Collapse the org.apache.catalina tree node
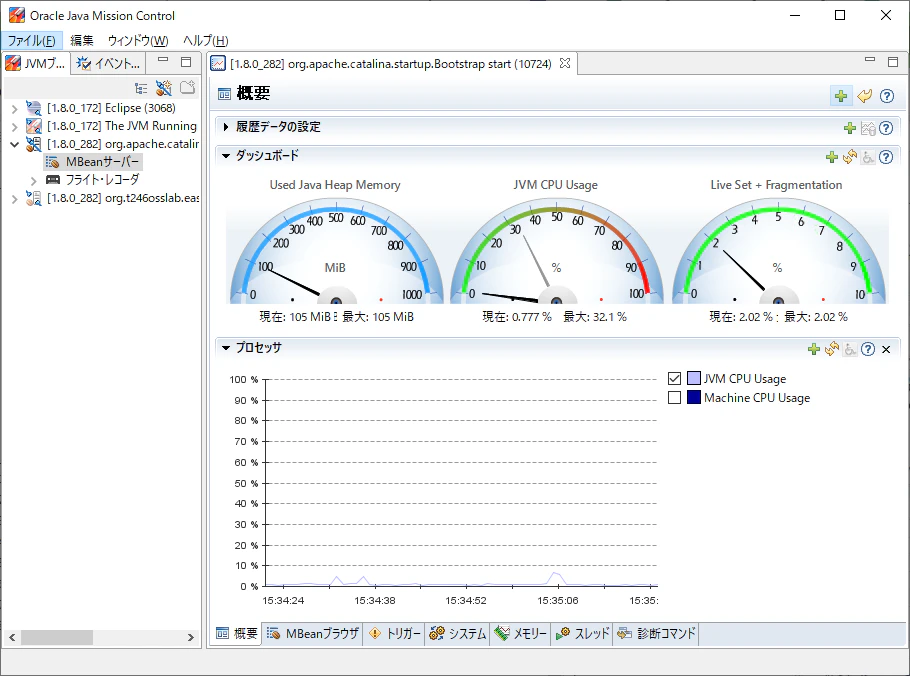 (x=15, y=144)
